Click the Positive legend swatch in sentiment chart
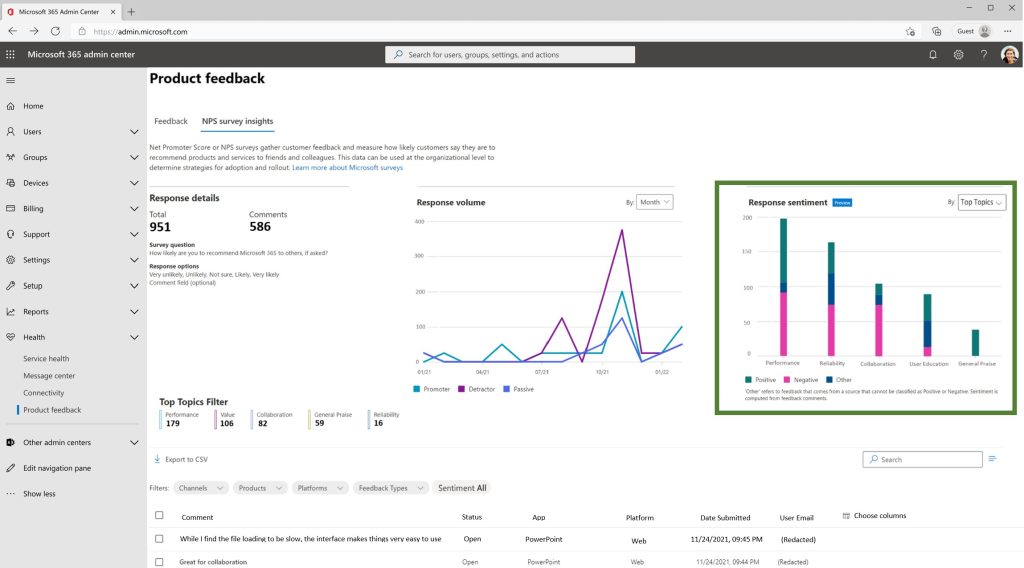Image resolution: width=1024 pixels, height=568 pixels. point(748,380)
